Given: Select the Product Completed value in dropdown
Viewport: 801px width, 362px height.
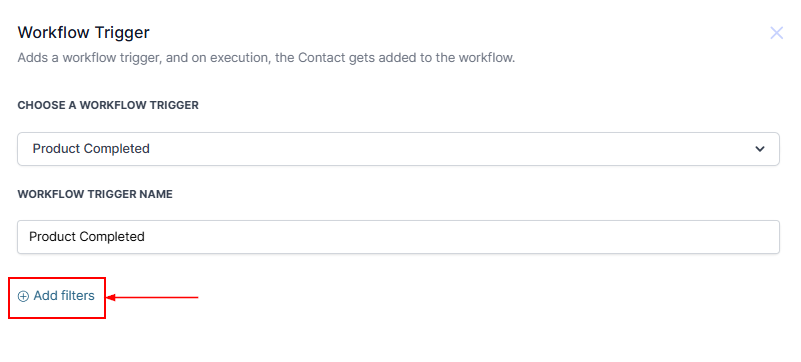Looking at the screenshot, I should (x=91, y=149).
